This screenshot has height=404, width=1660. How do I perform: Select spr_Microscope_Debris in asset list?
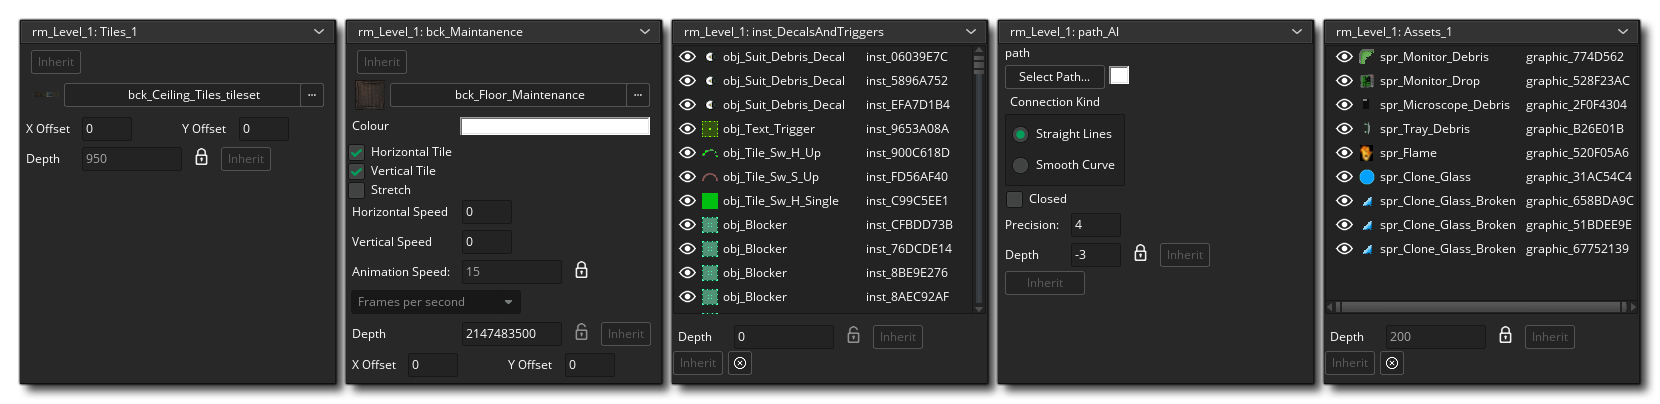click(x=1444, y=105)
